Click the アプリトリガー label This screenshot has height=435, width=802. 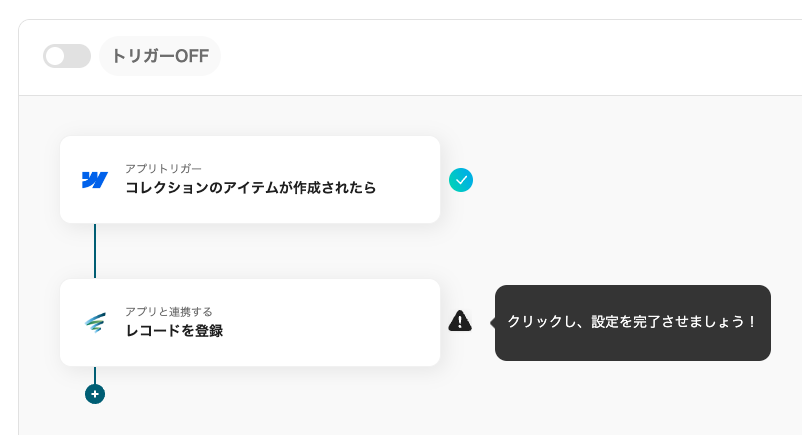tap(164, 168)
